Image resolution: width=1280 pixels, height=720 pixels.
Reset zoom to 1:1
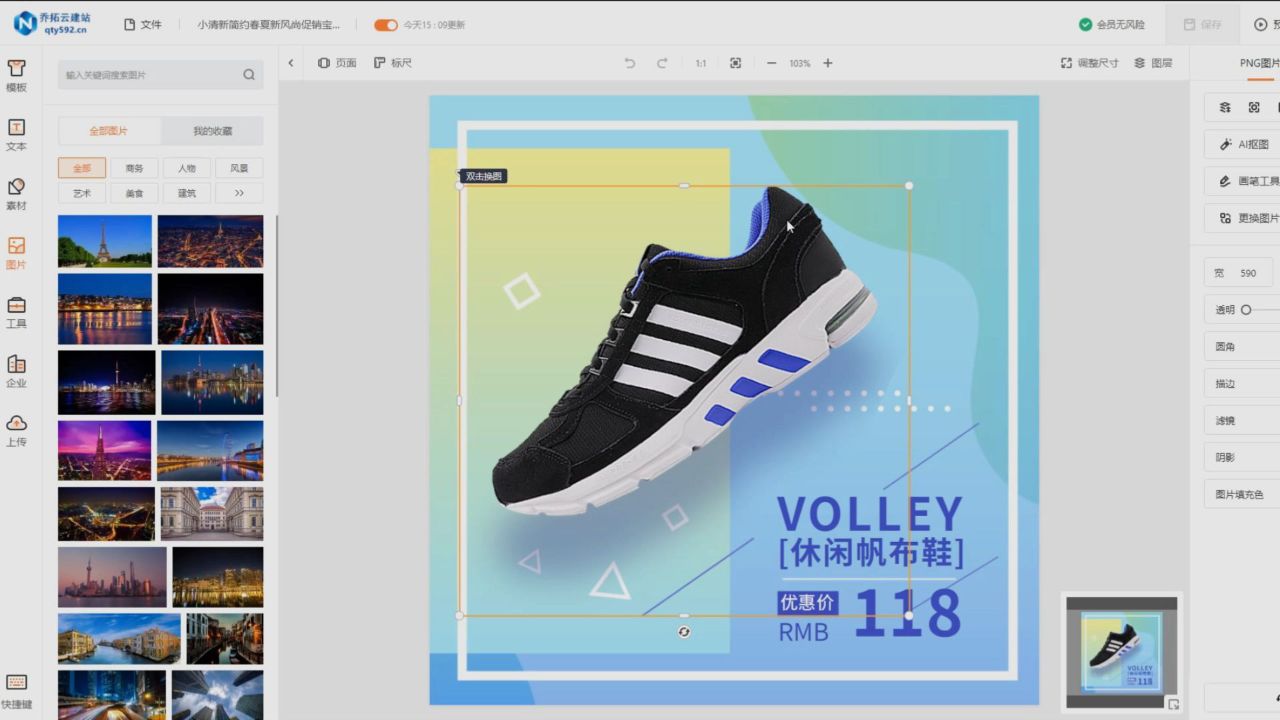tap(701, 63)
